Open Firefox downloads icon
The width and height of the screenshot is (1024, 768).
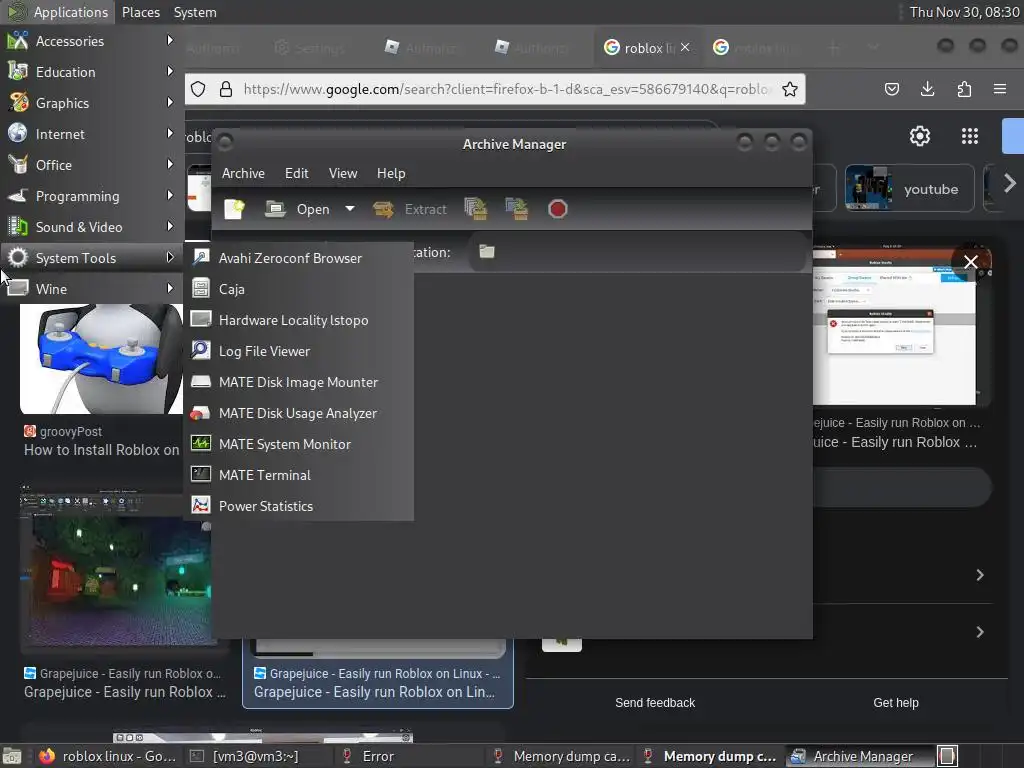[927, 89]
